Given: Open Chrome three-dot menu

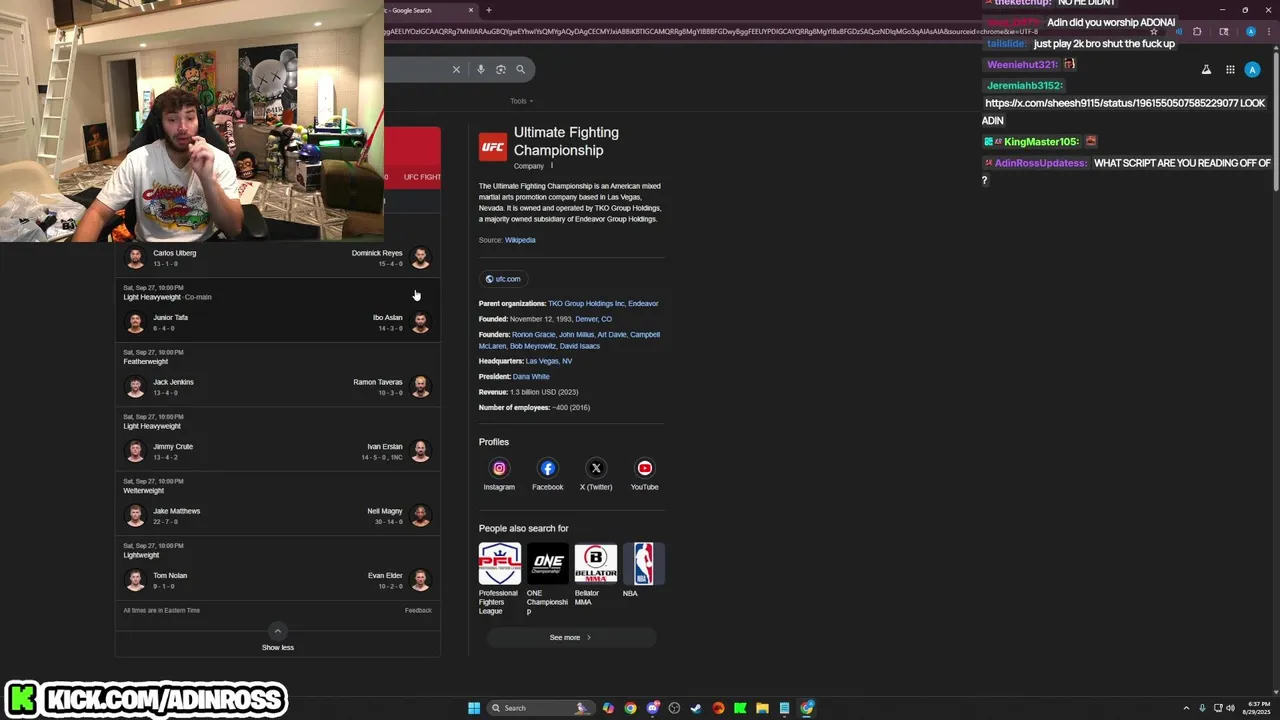Looking at the screenshot, I should click(1268, 32).
